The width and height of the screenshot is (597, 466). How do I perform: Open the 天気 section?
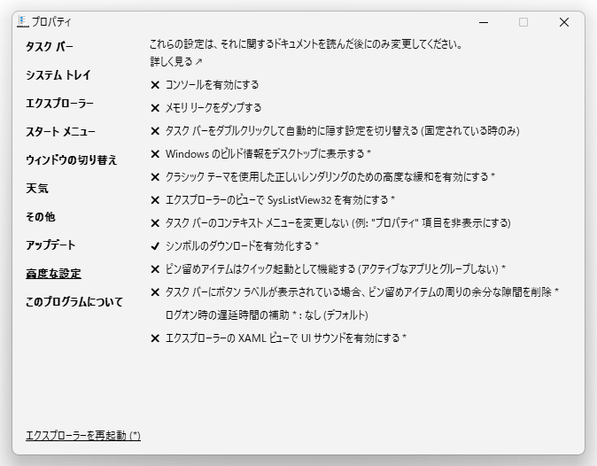click(x=37, y=188)
